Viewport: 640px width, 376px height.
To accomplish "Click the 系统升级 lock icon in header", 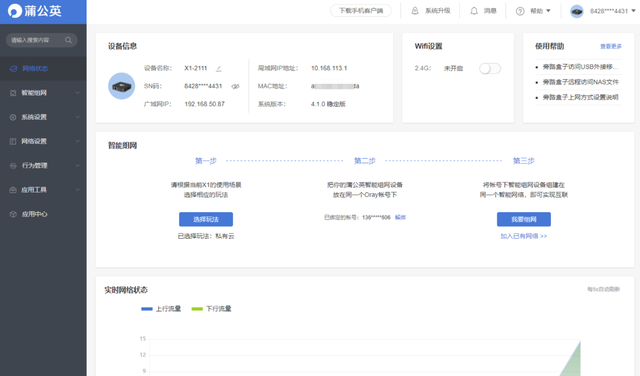I will (x=415, y=11).
